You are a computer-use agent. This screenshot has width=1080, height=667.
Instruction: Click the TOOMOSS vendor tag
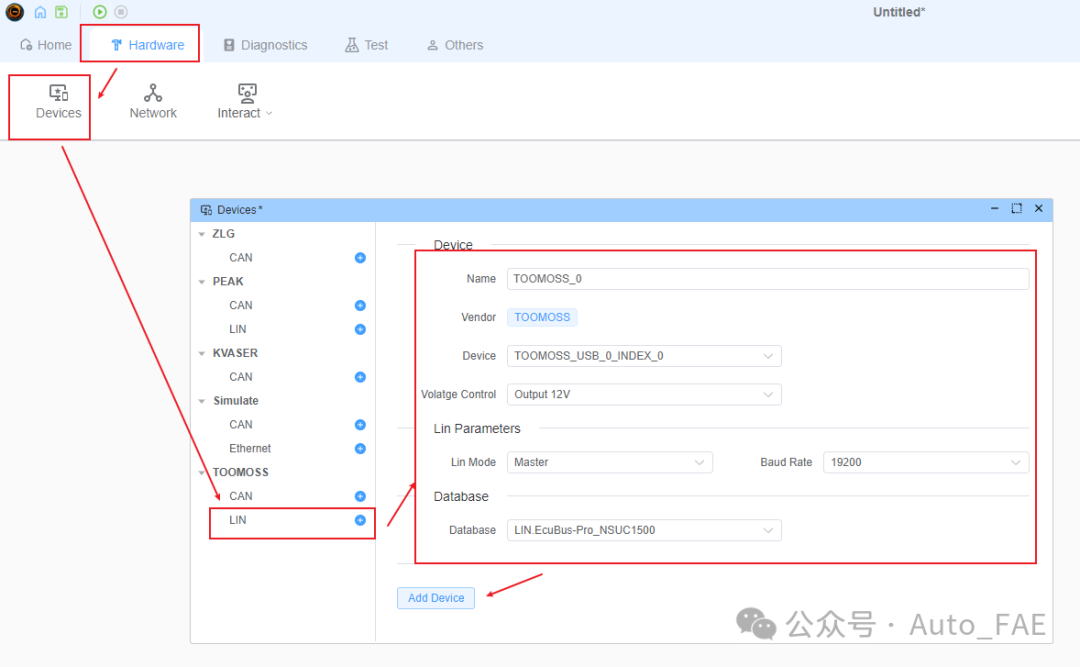(542, 317)
